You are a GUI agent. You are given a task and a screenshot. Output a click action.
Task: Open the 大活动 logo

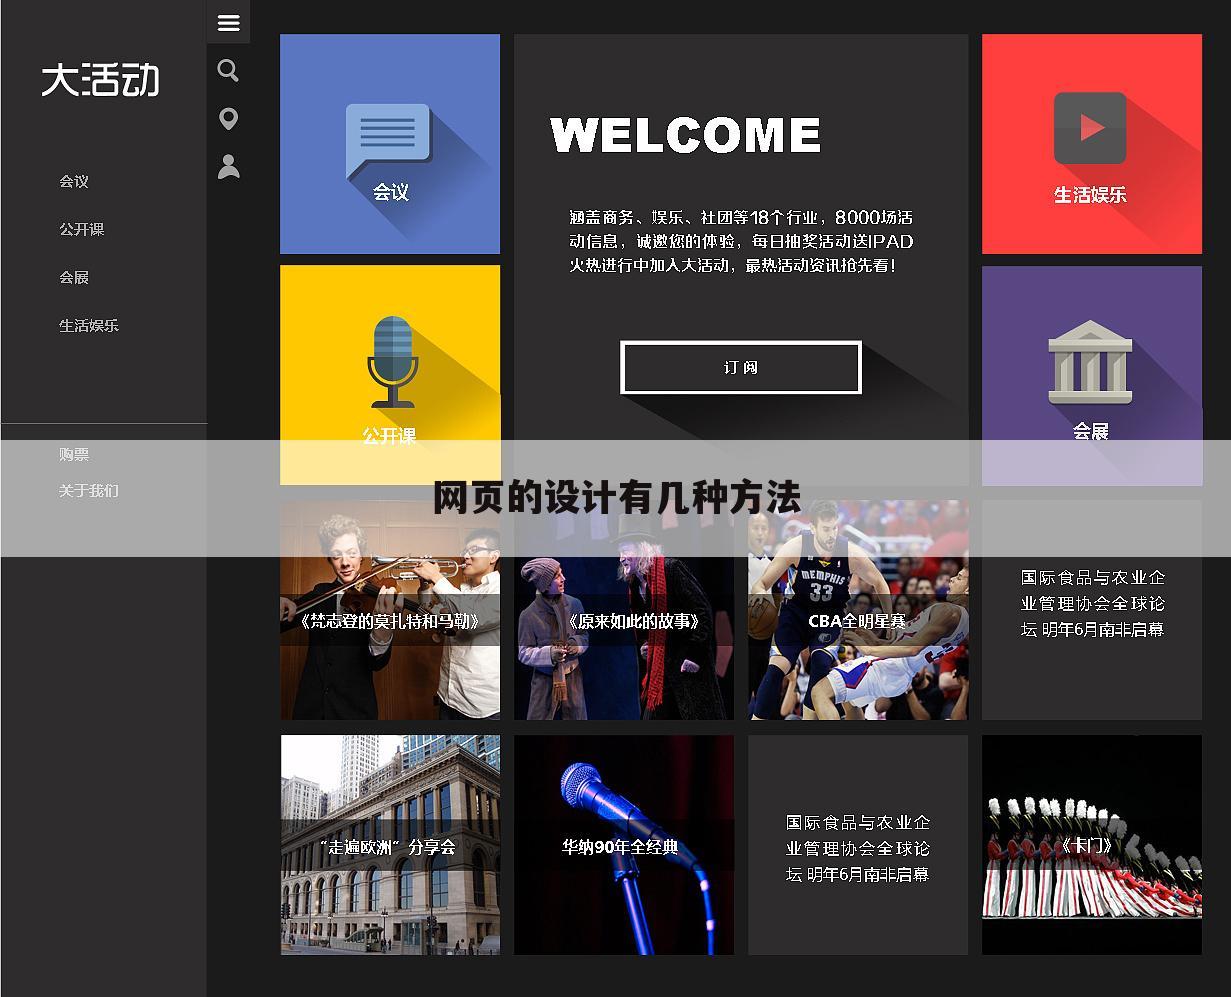click(100, 81)
